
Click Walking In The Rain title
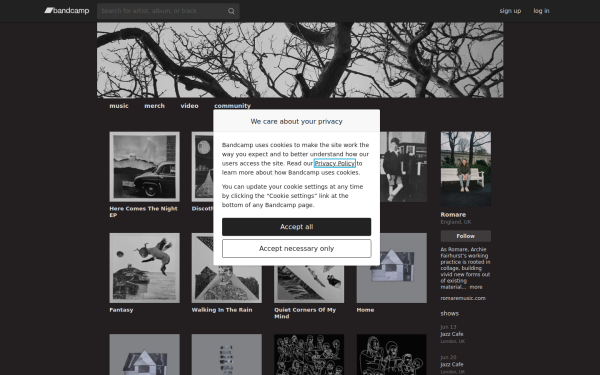(222, 310)
